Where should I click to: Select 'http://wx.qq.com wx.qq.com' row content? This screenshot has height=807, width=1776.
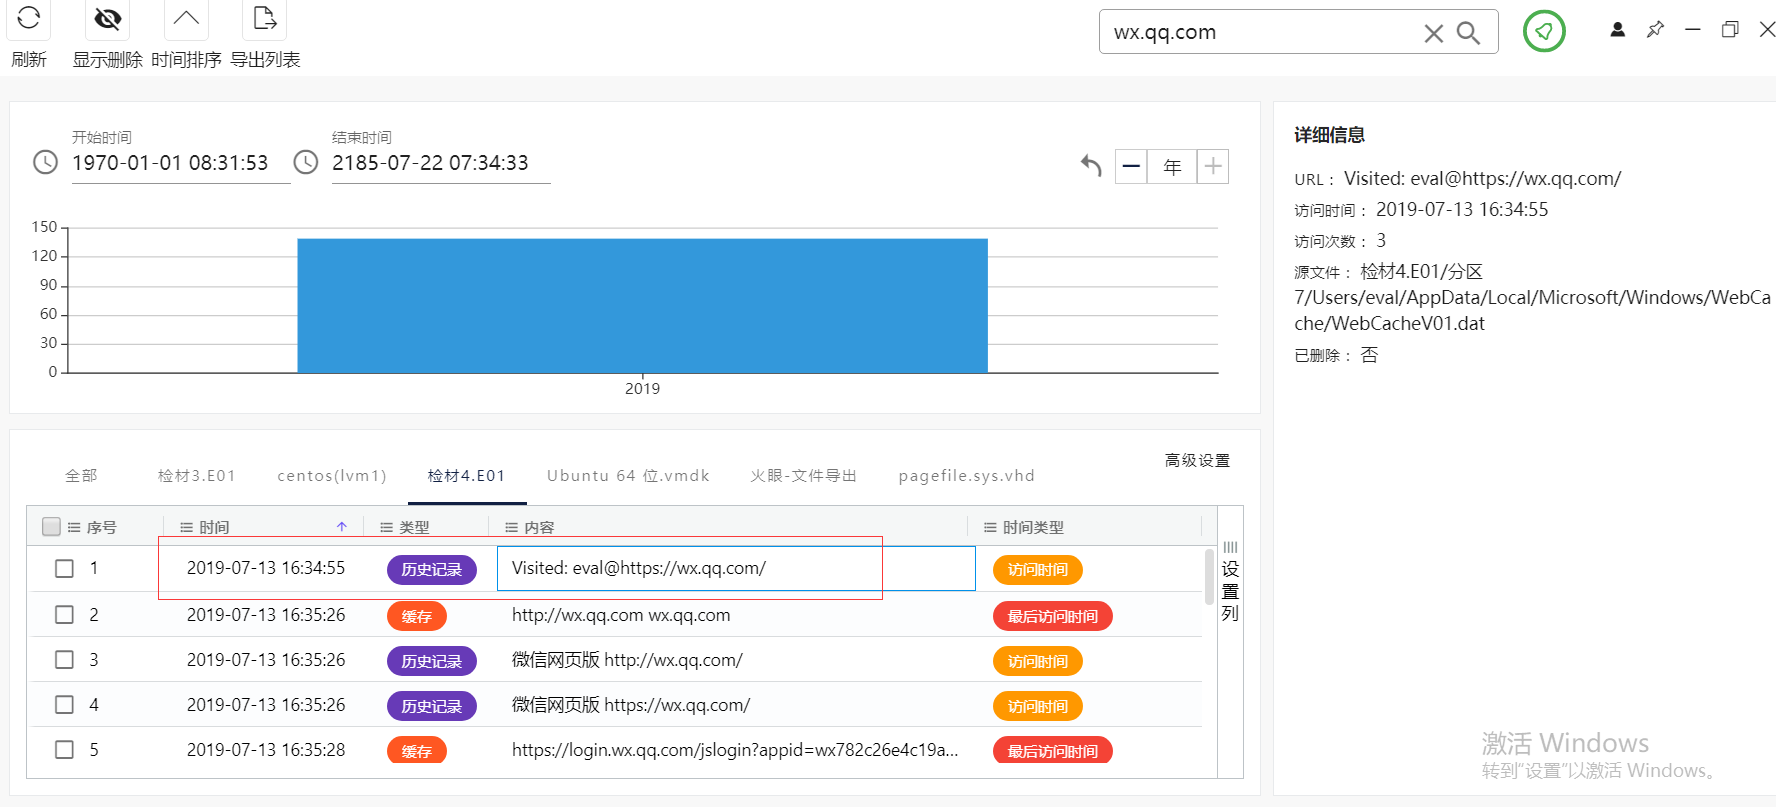[x=621, y=615]
